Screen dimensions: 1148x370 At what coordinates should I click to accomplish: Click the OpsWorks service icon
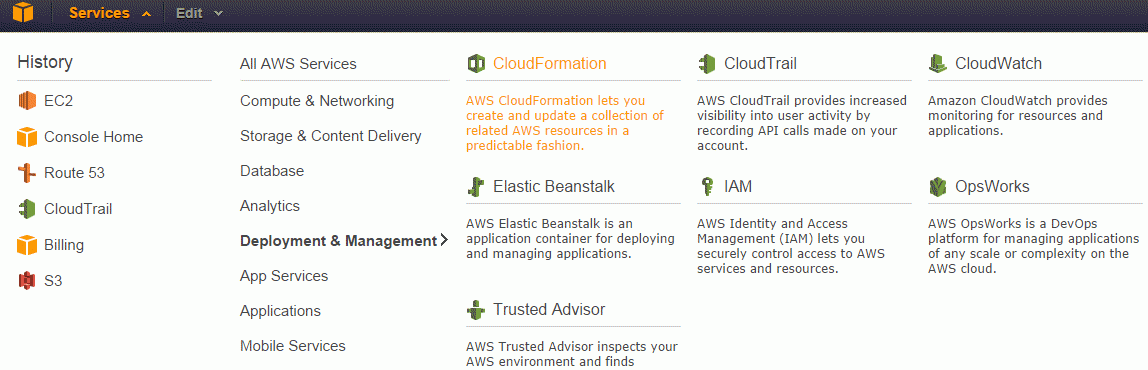(937, 186)
